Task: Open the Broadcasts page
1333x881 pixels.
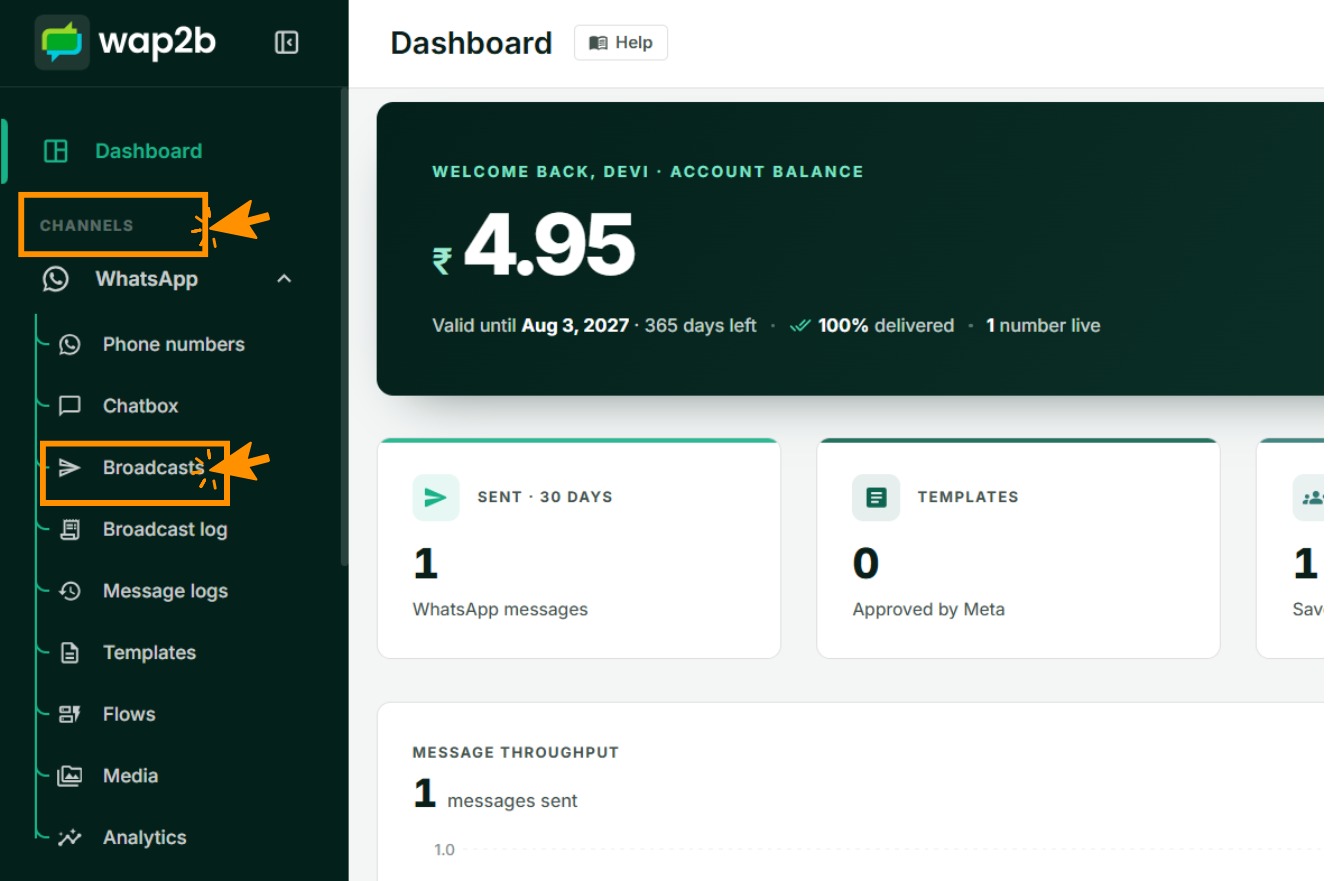Action: pos(153,467)
